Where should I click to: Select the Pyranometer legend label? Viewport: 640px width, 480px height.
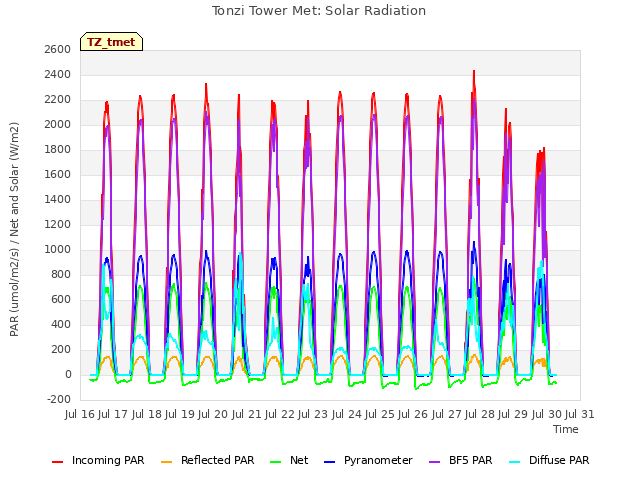click(x=378, y=460)
